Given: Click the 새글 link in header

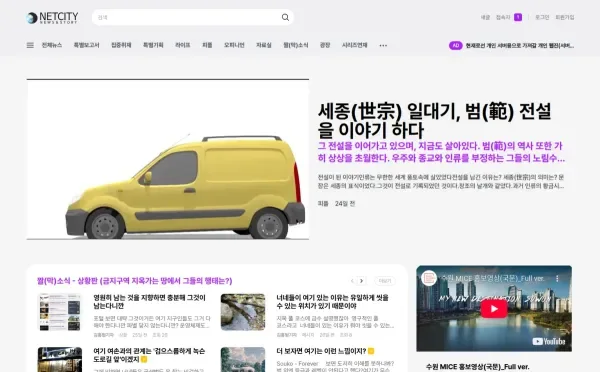Looking at the screenshot, I should pyautogui.click(x=485, y=17).
